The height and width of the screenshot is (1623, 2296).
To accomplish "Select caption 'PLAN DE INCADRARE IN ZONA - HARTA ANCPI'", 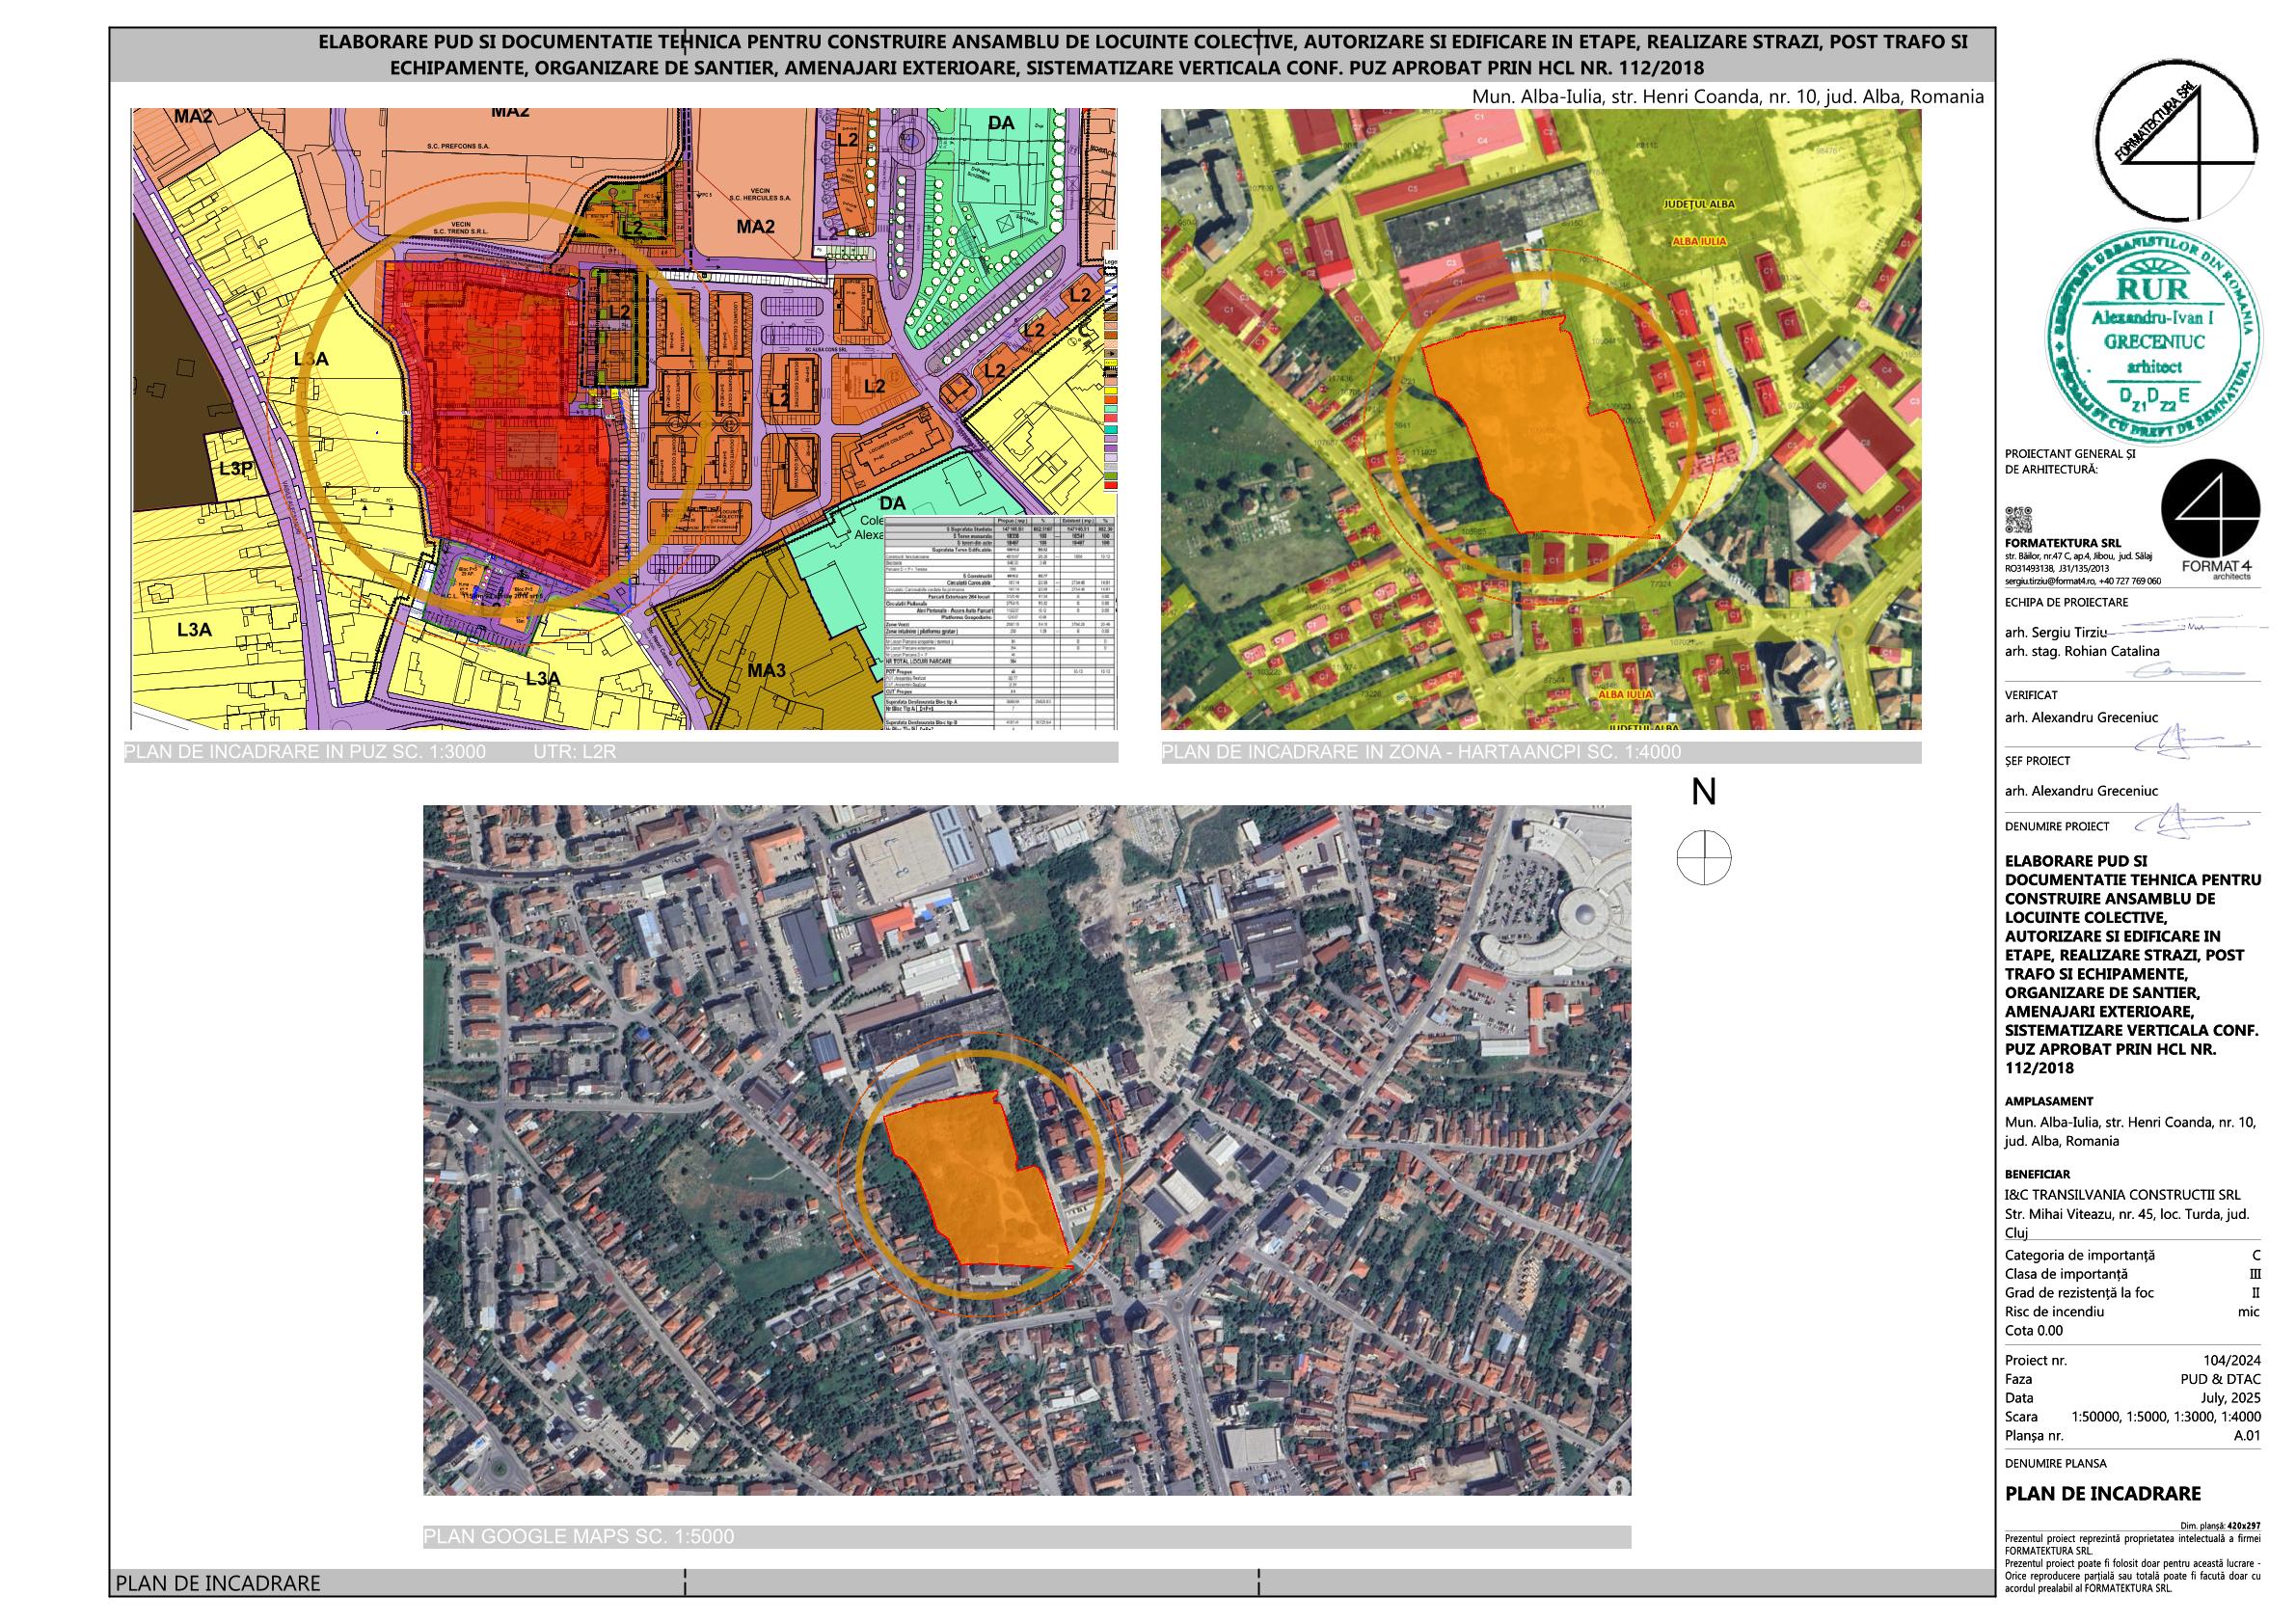I will (1422, 752).
